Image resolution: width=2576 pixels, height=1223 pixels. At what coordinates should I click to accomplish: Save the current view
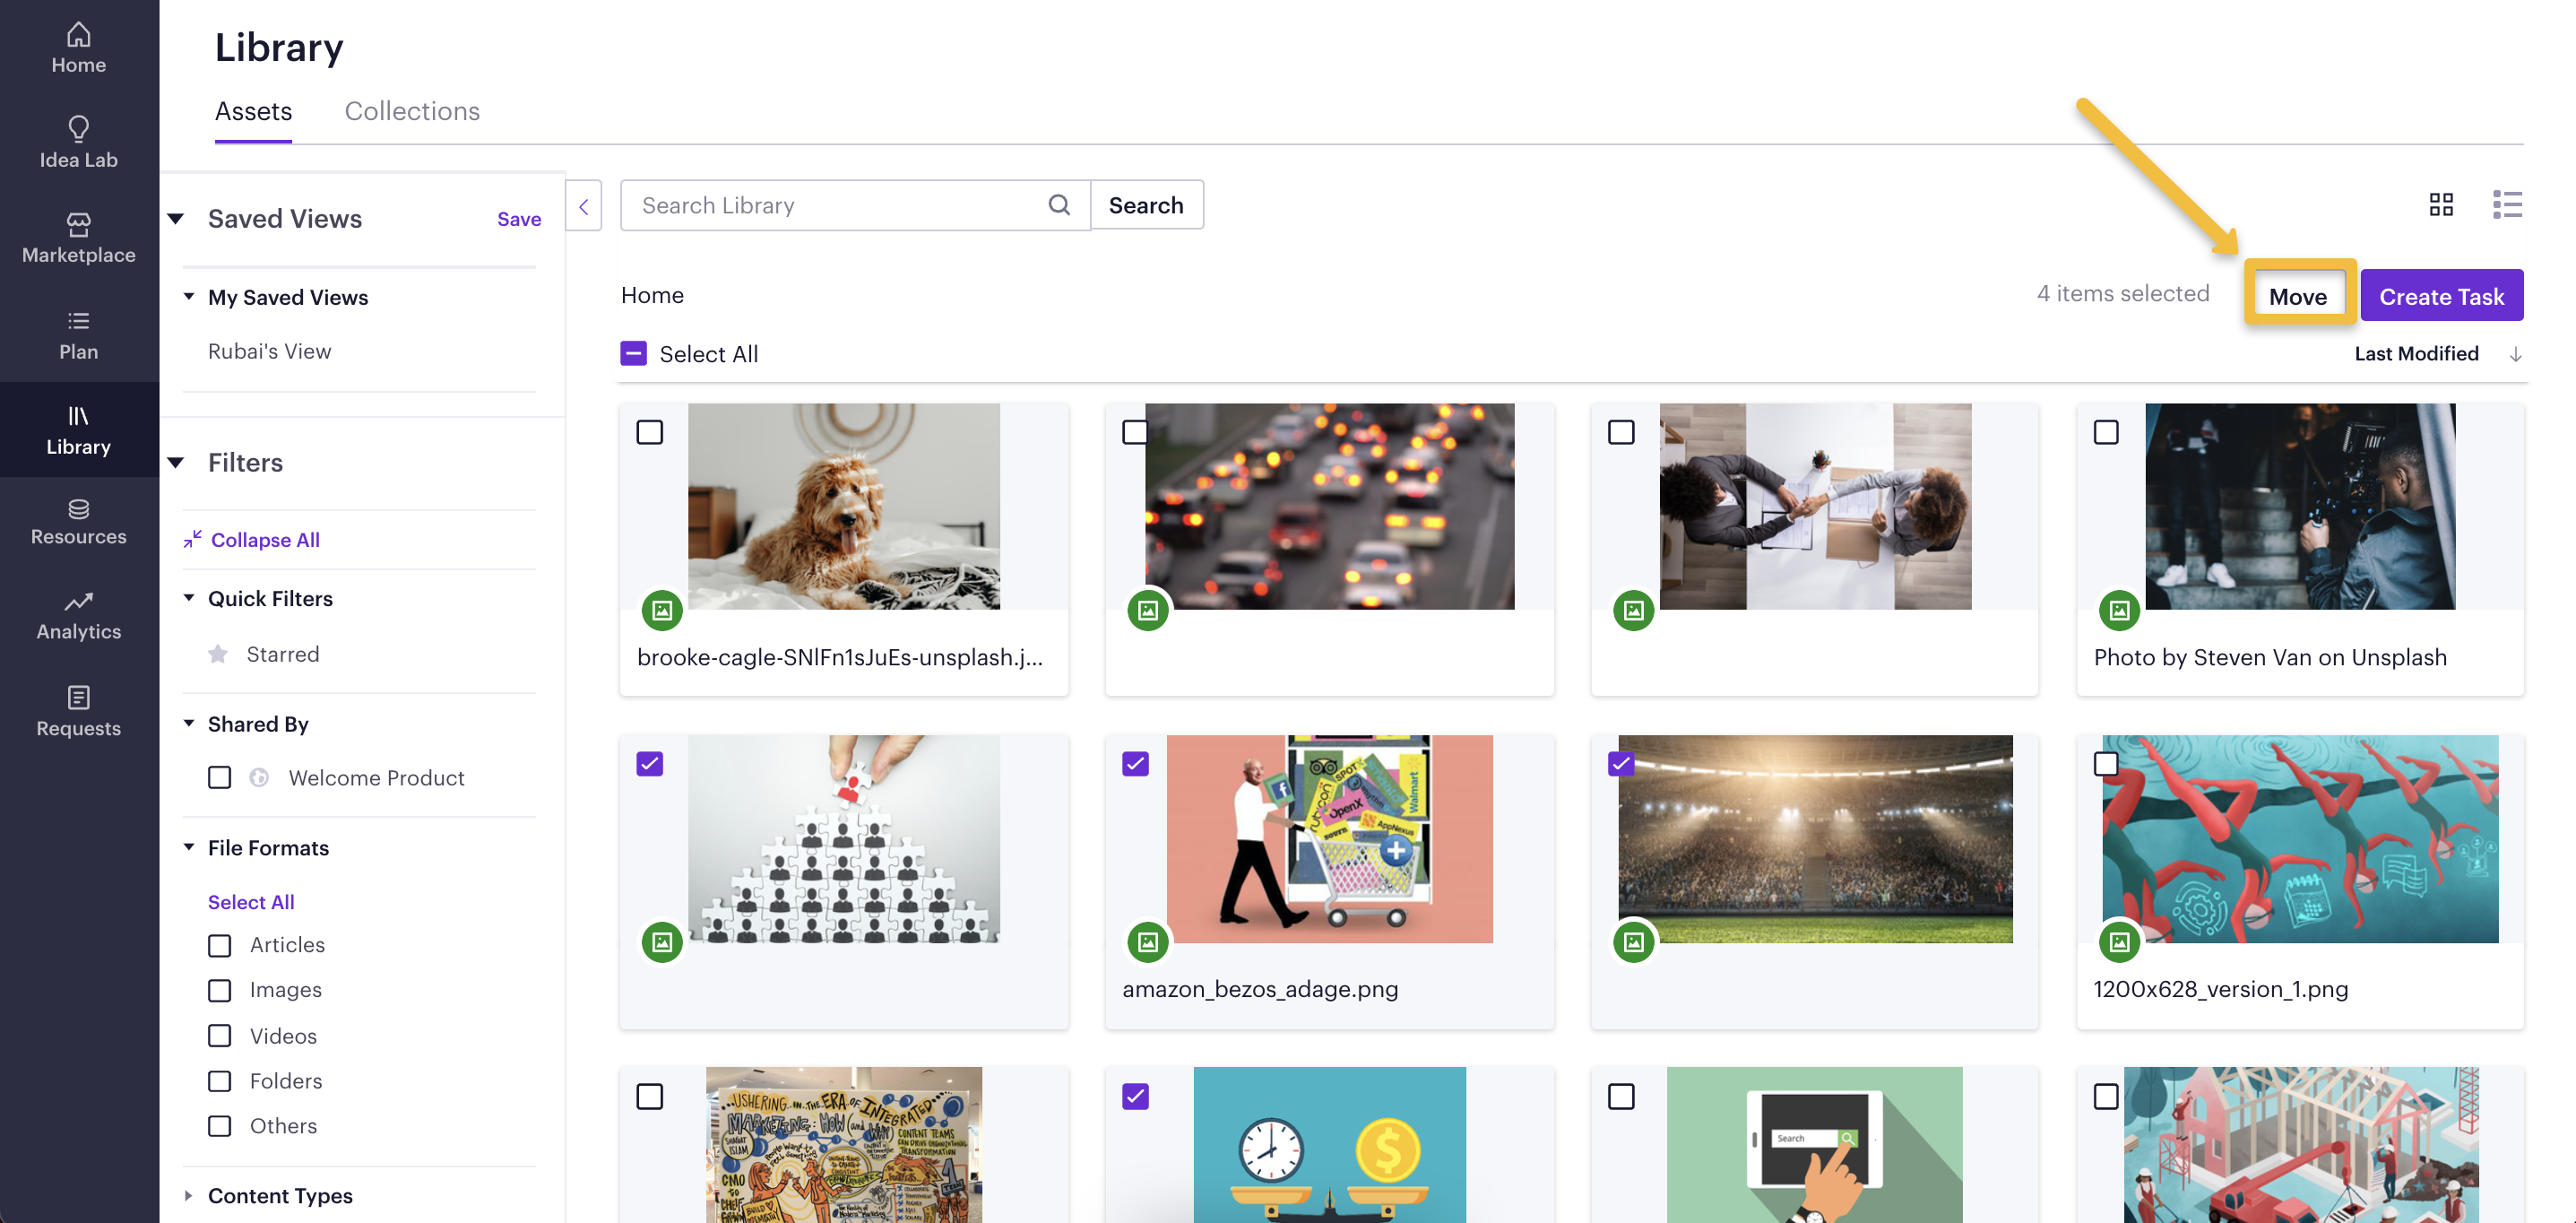coord(519,219)
